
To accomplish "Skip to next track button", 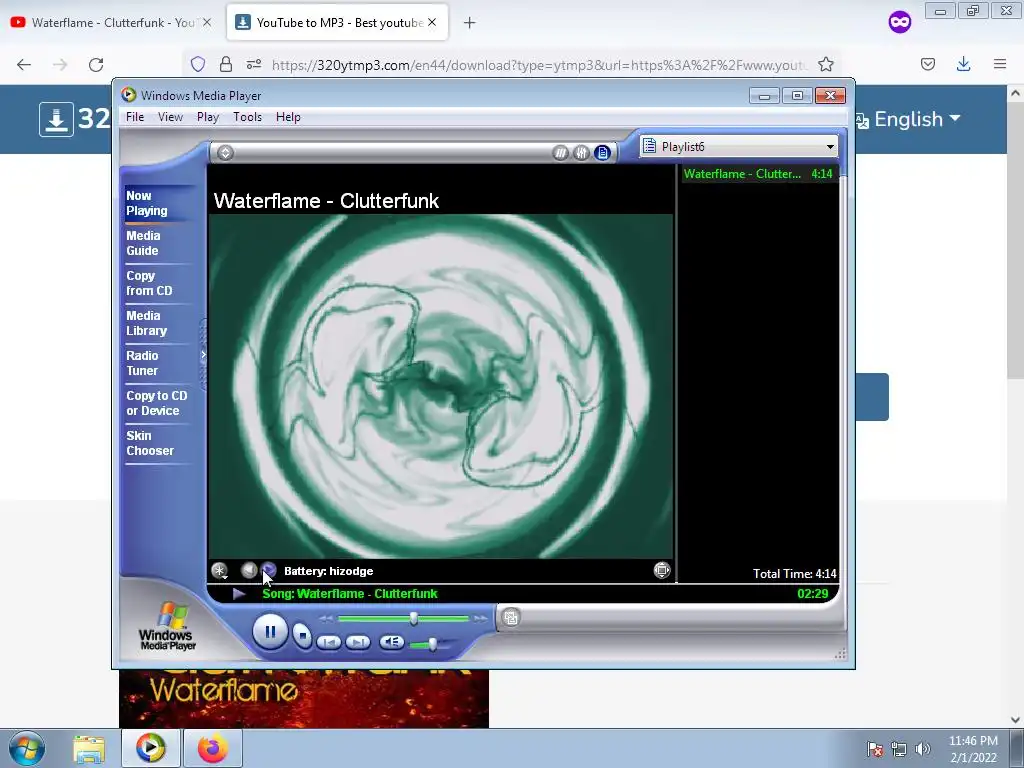I will click(x=357, y=643).
